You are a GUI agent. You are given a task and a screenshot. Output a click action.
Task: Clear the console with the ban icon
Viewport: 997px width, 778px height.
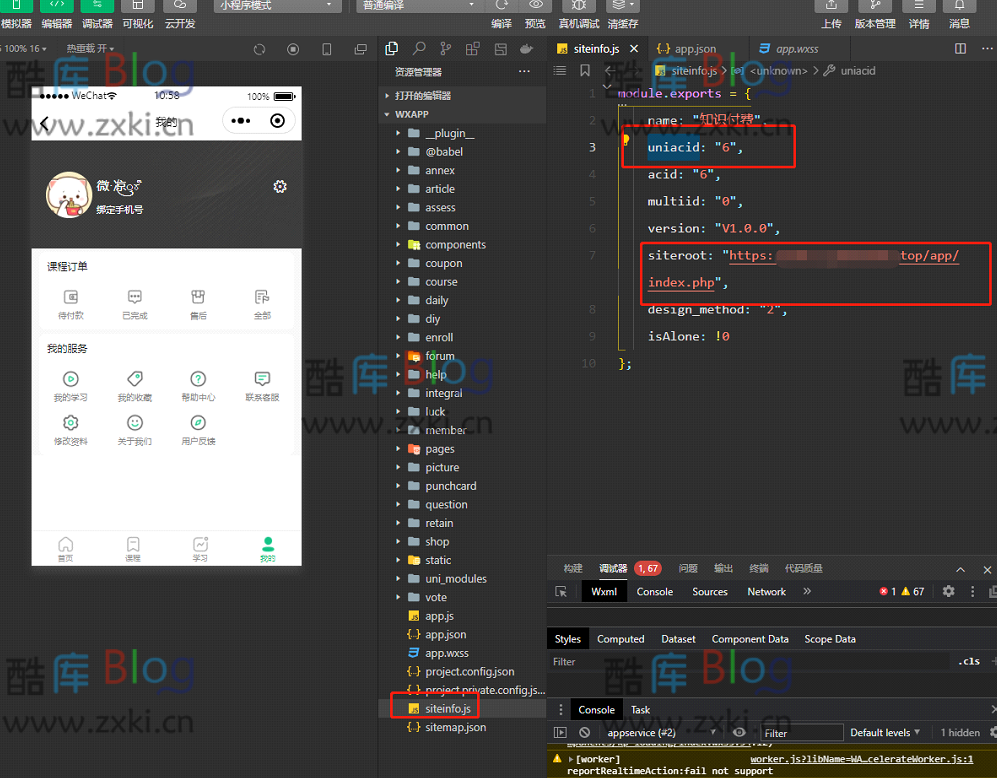[584, 732]
